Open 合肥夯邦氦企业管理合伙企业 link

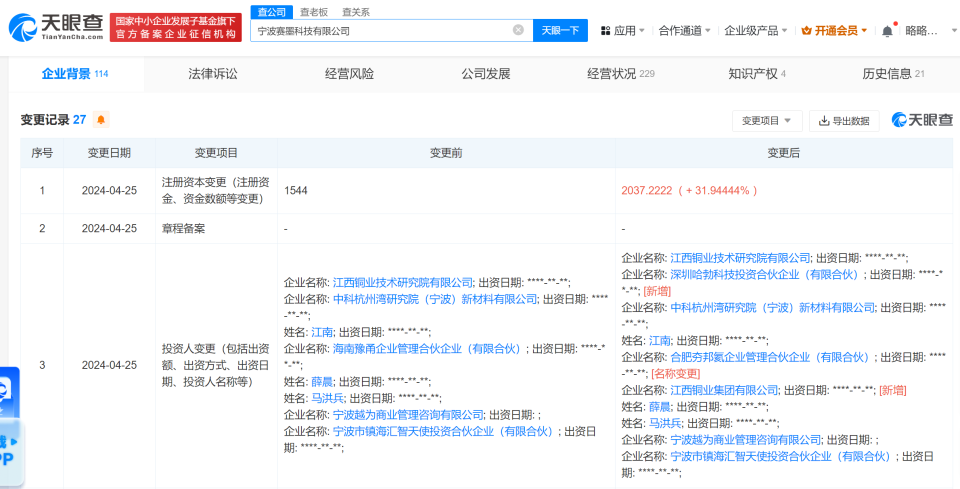pos(770,357)
